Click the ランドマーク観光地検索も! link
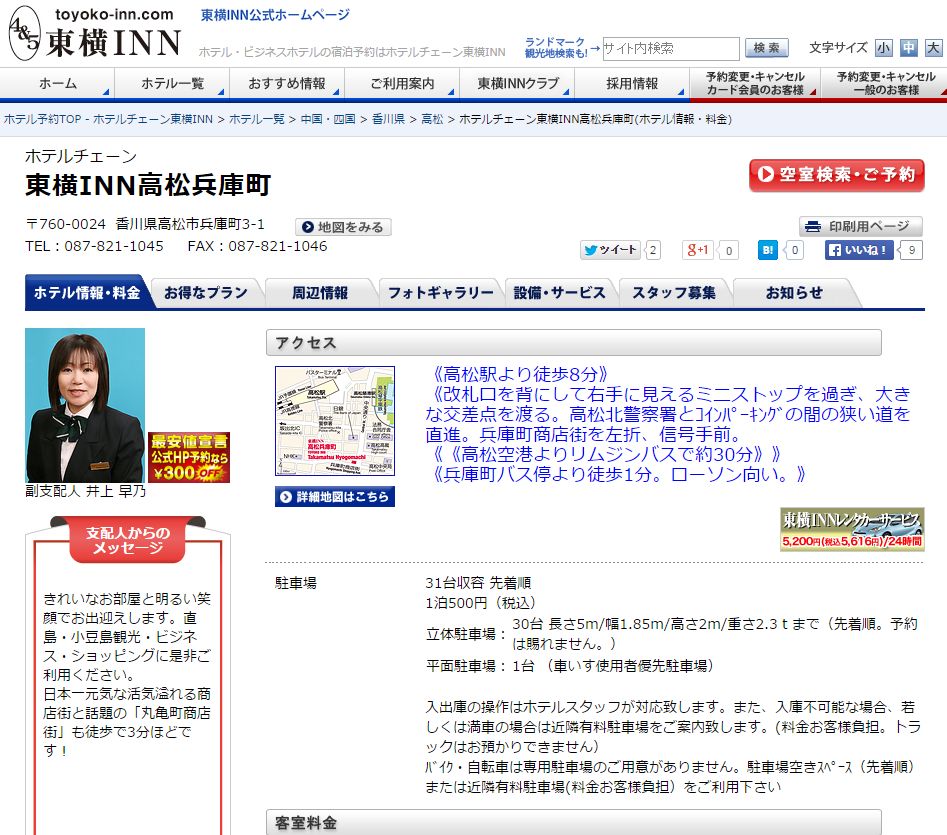Viewport: 947px width, 835px height. (x=556, y=48)
